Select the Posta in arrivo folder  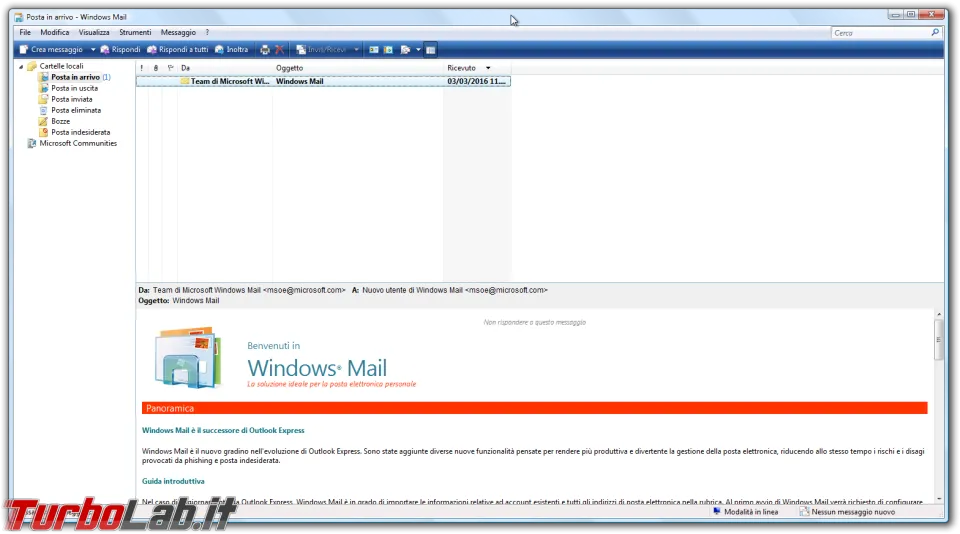[75, 77]
